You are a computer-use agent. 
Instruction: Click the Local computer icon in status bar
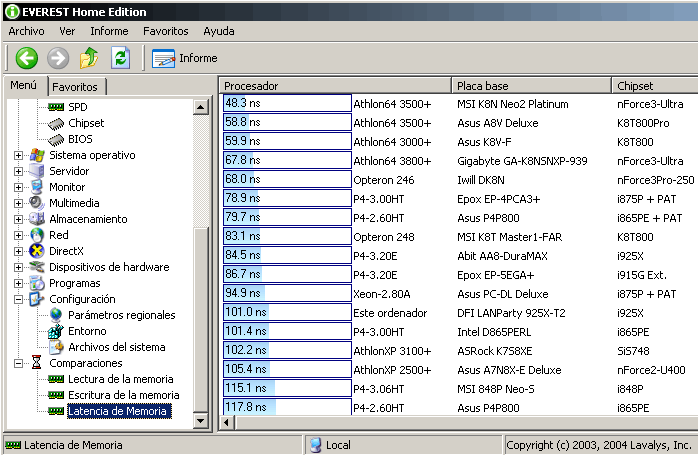pos(316,445)
